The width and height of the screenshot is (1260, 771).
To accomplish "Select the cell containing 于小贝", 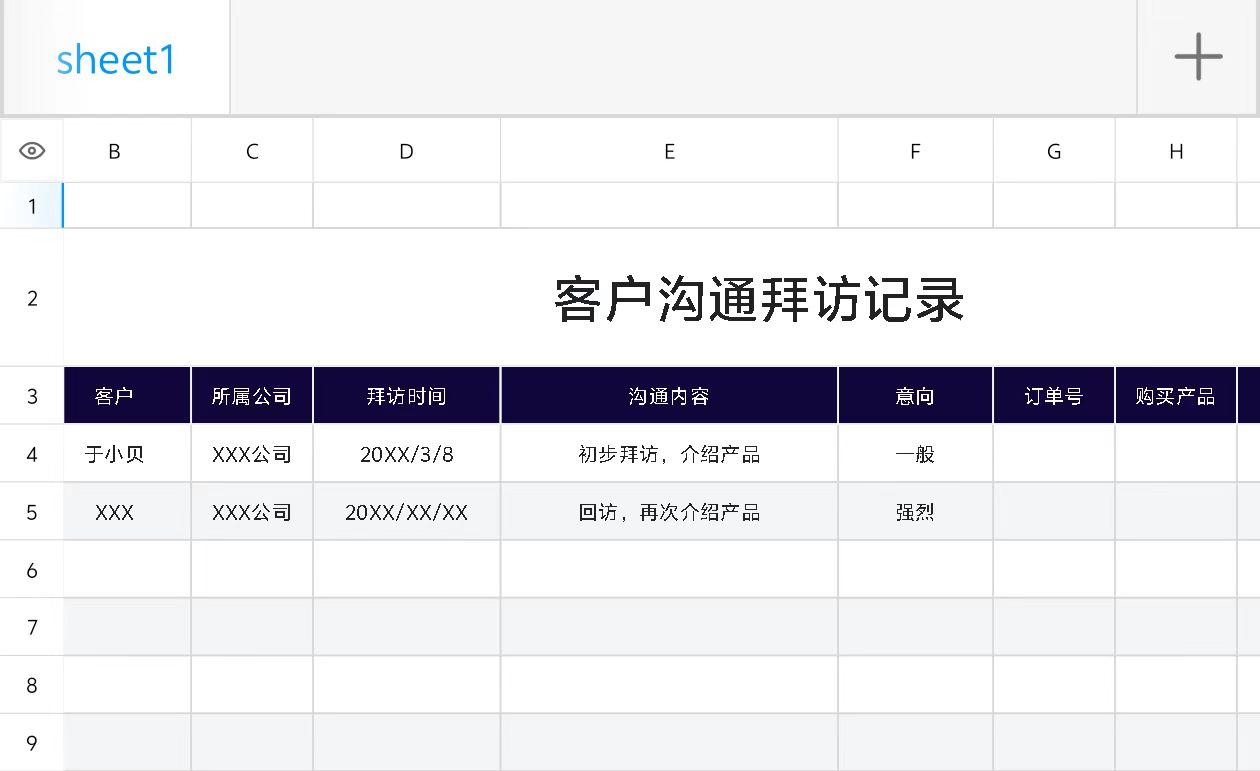I will pos(127,454).
